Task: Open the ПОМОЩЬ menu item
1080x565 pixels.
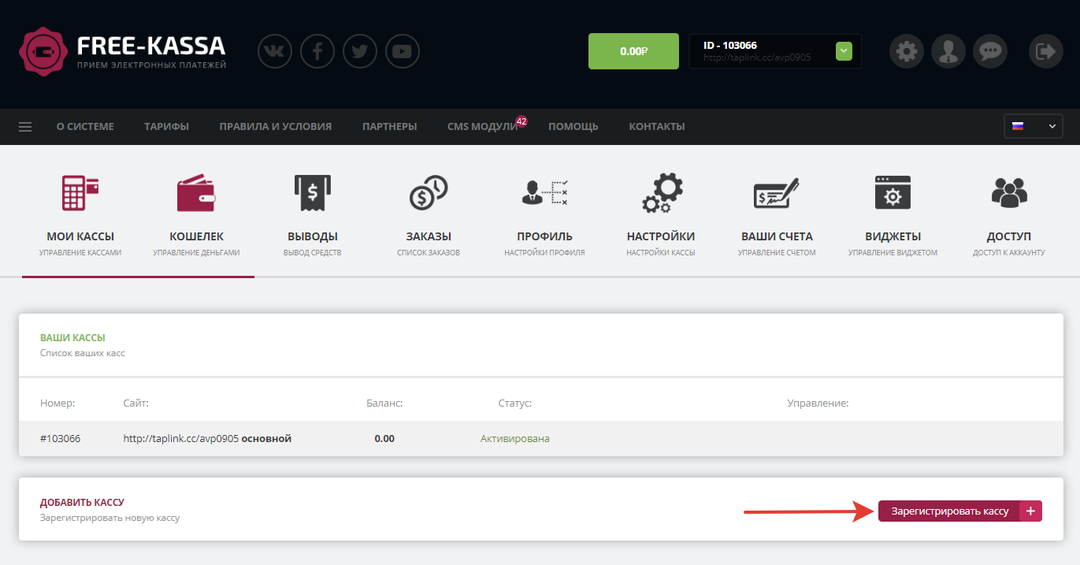Action: 573,127
